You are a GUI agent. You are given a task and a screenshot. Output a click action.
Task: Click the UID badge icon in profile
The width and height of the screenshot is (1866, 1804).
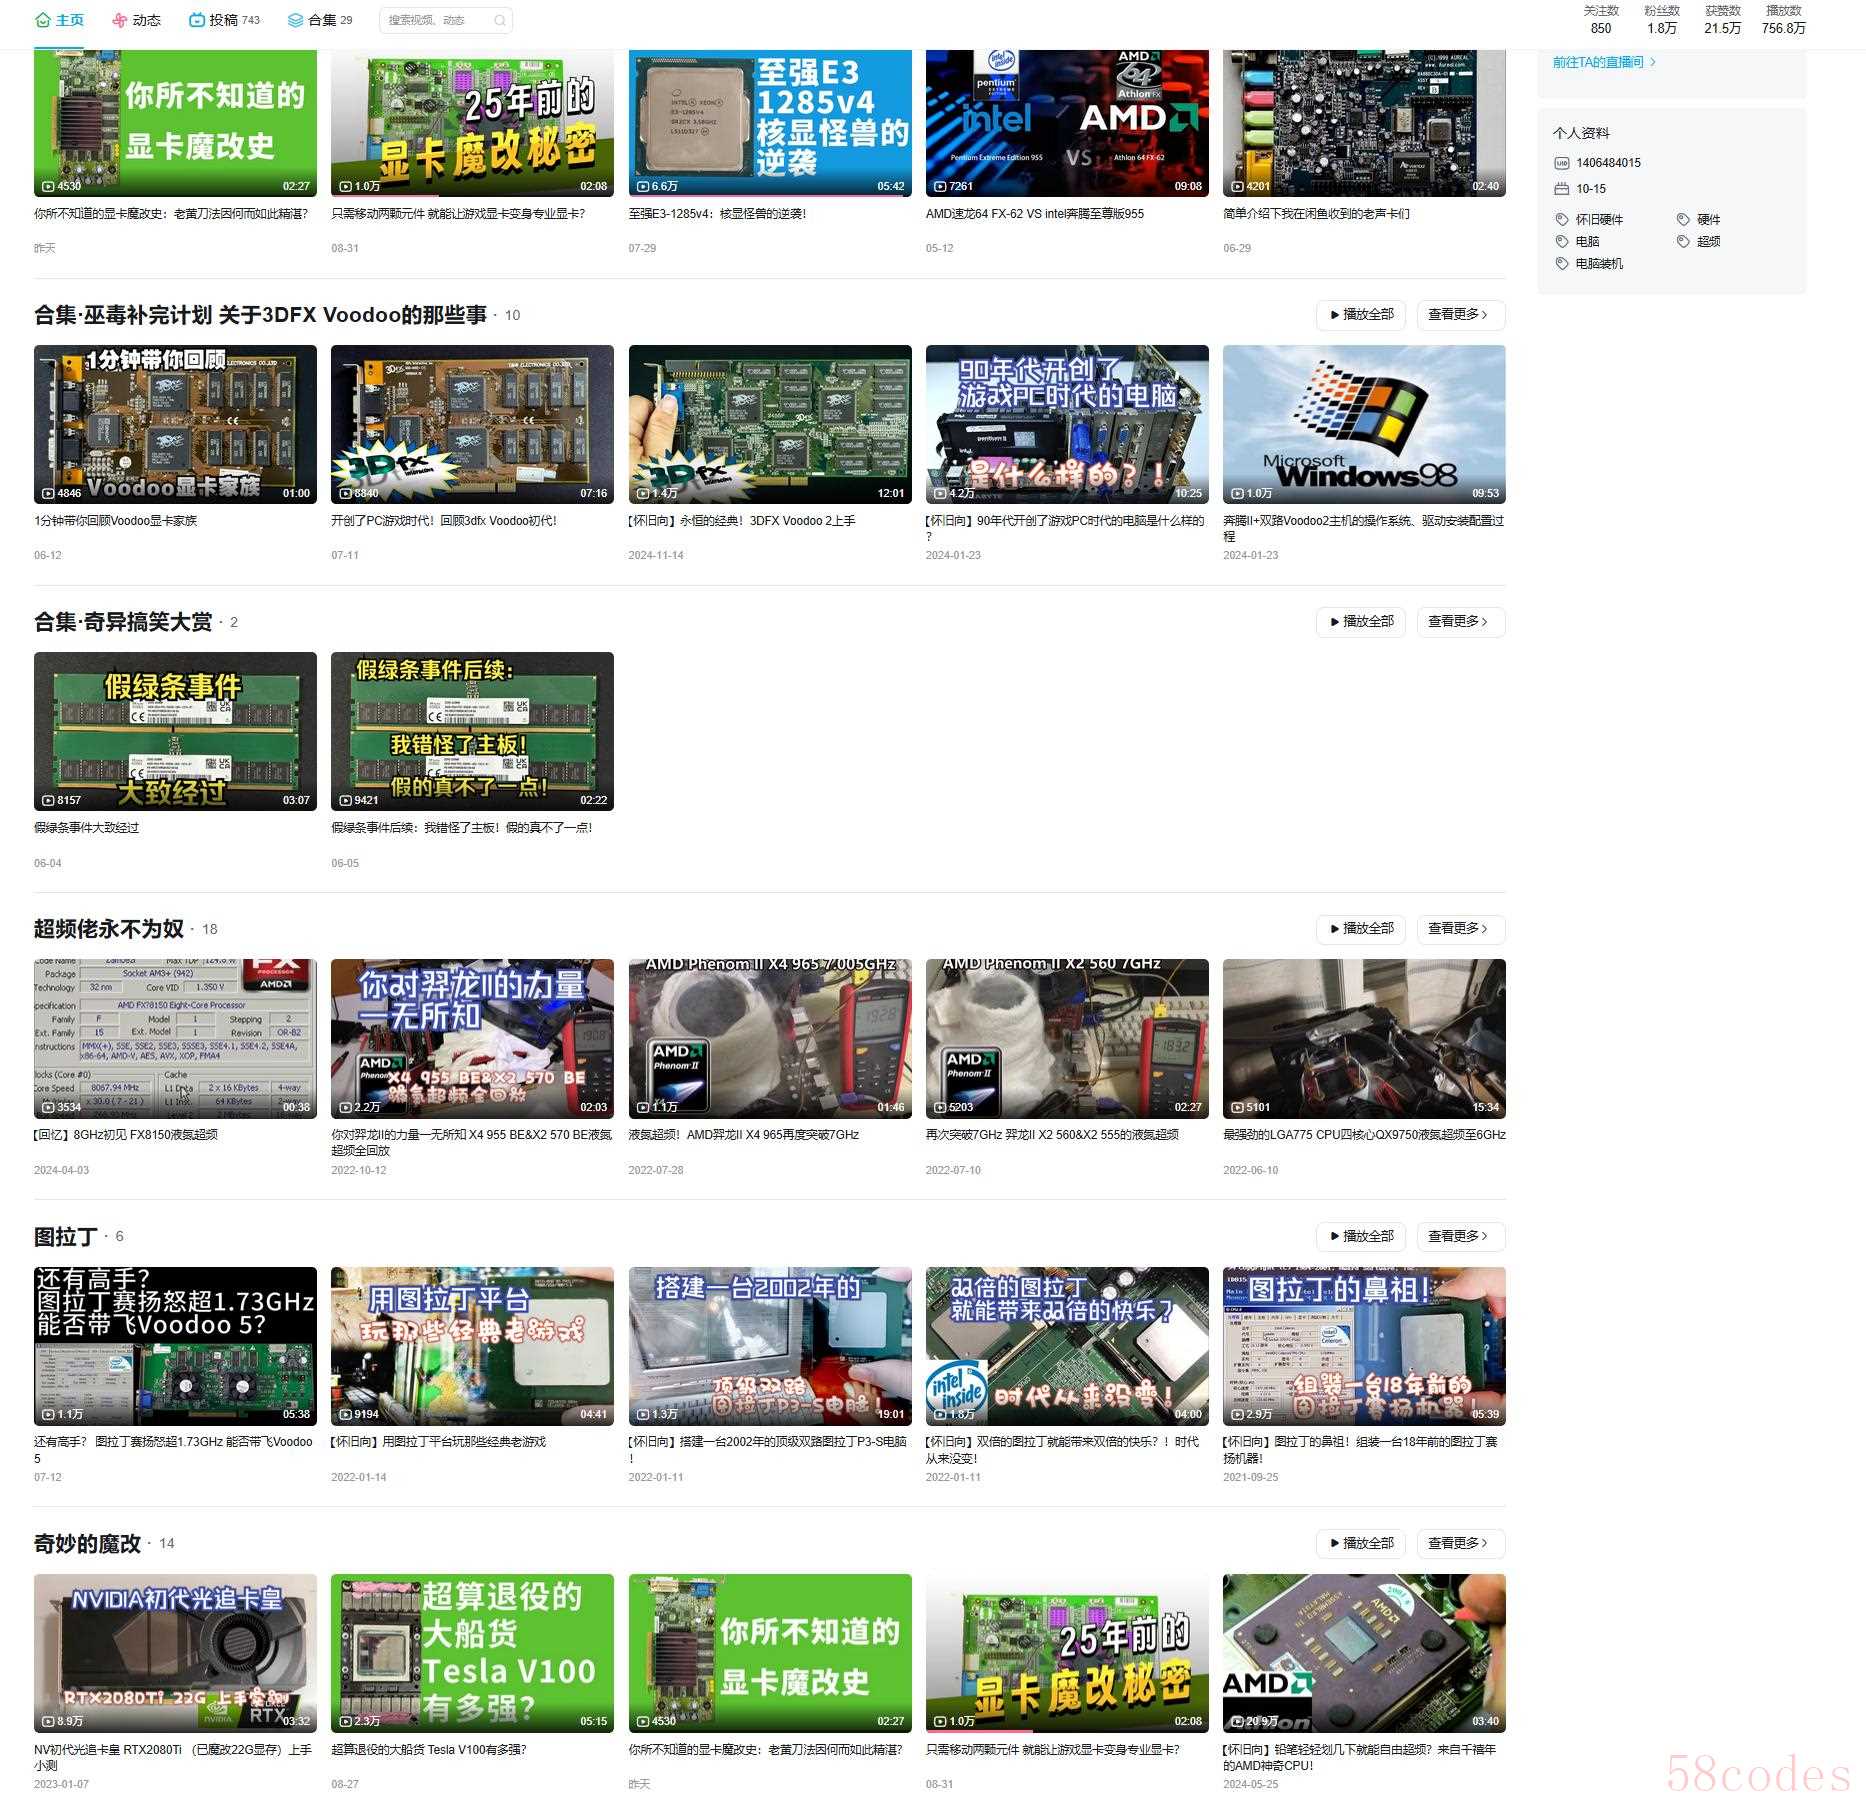(x=1562, y=163)
